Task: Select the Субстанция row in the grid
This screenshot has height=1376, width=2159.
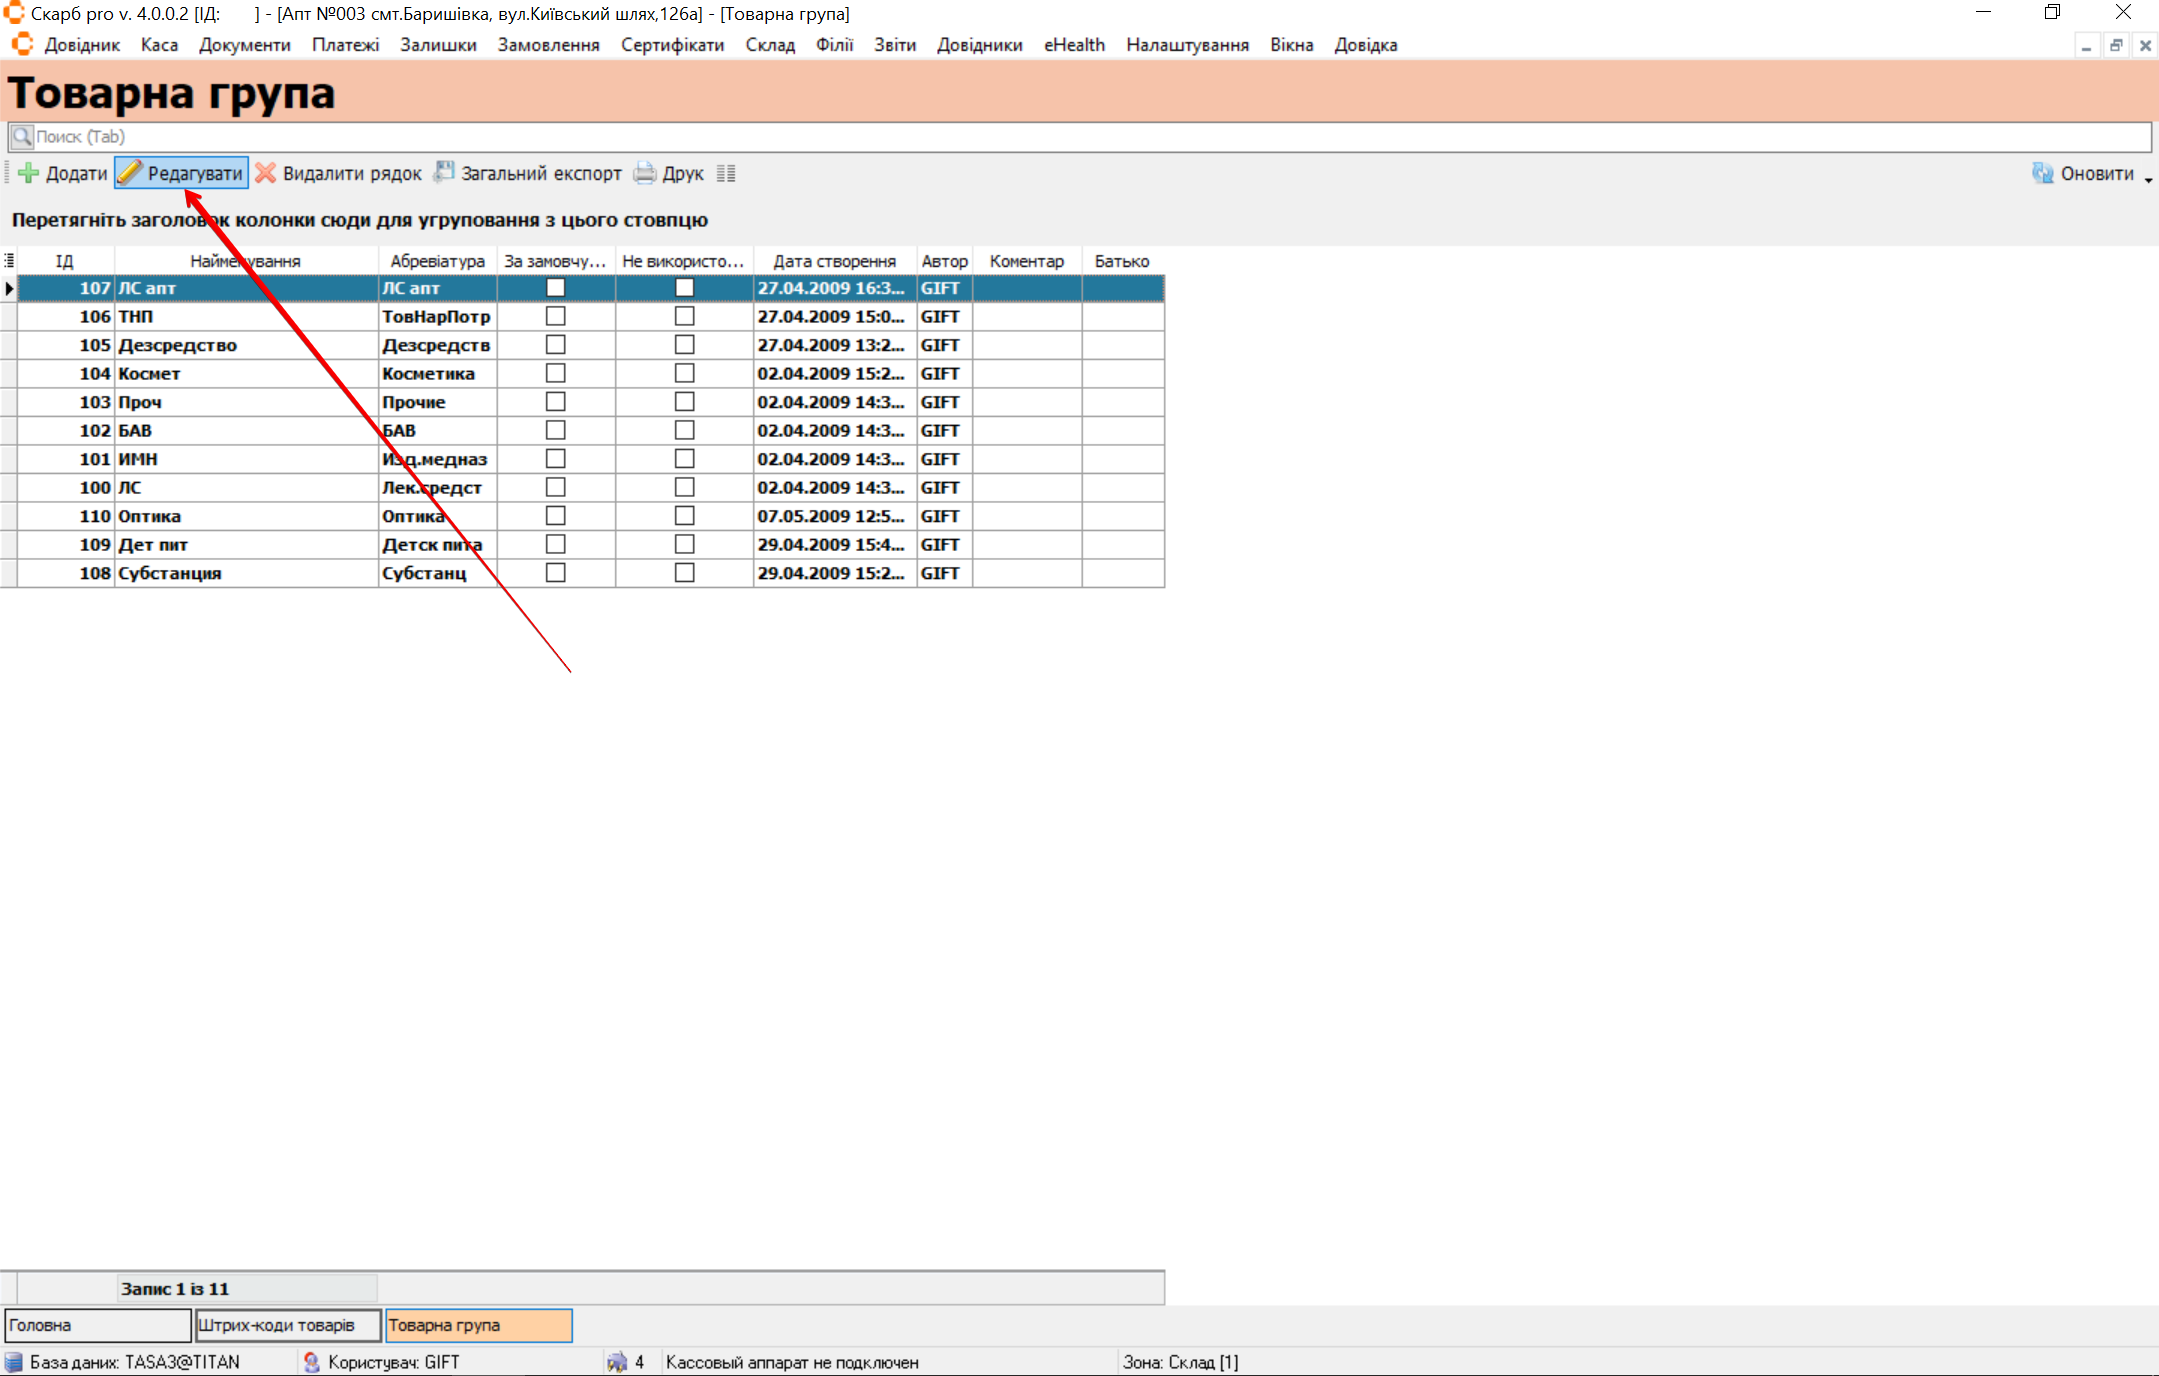Action: [x=170, y=573]
